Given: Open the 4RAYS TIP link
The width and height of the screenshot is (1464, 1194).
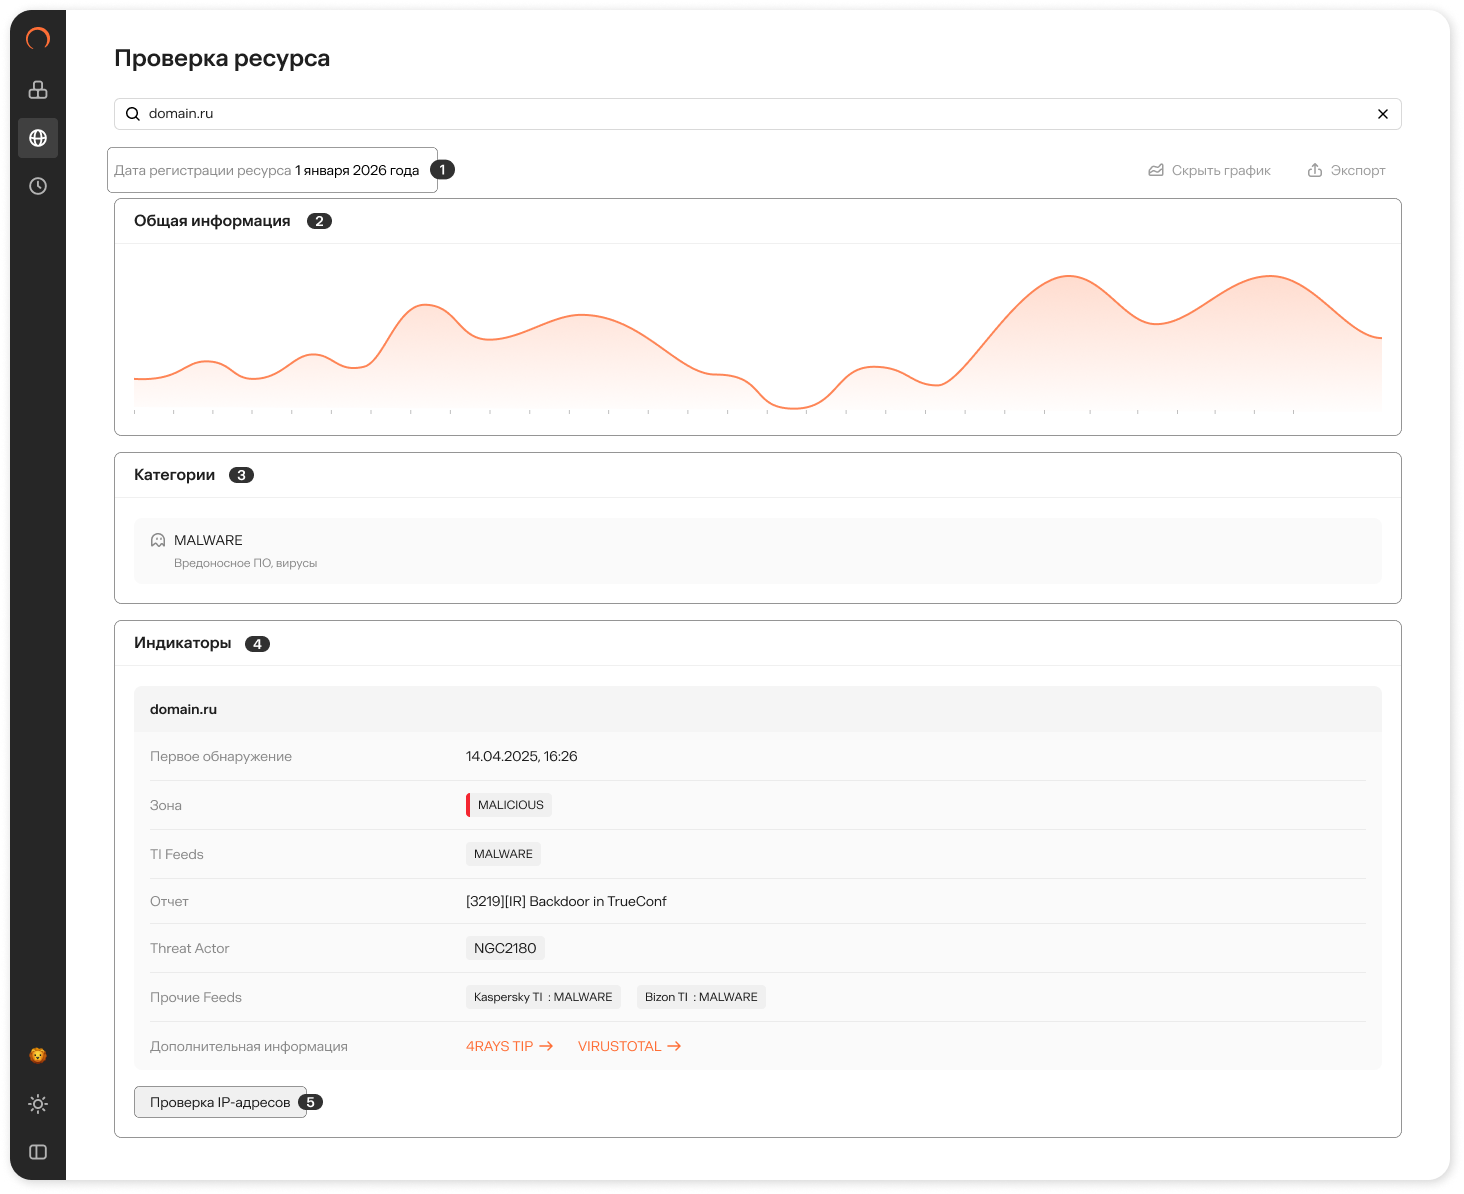Looking at the screenshot, I should tap(509, 1046).
